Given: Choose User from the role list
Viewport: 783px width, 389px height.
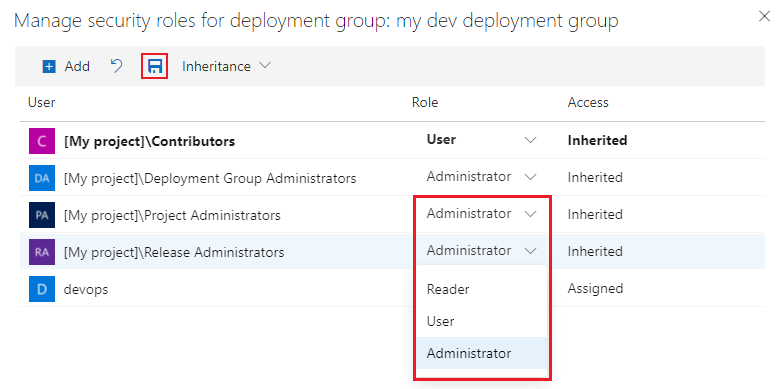Looking at the screenshot, I should click(482, 321).
